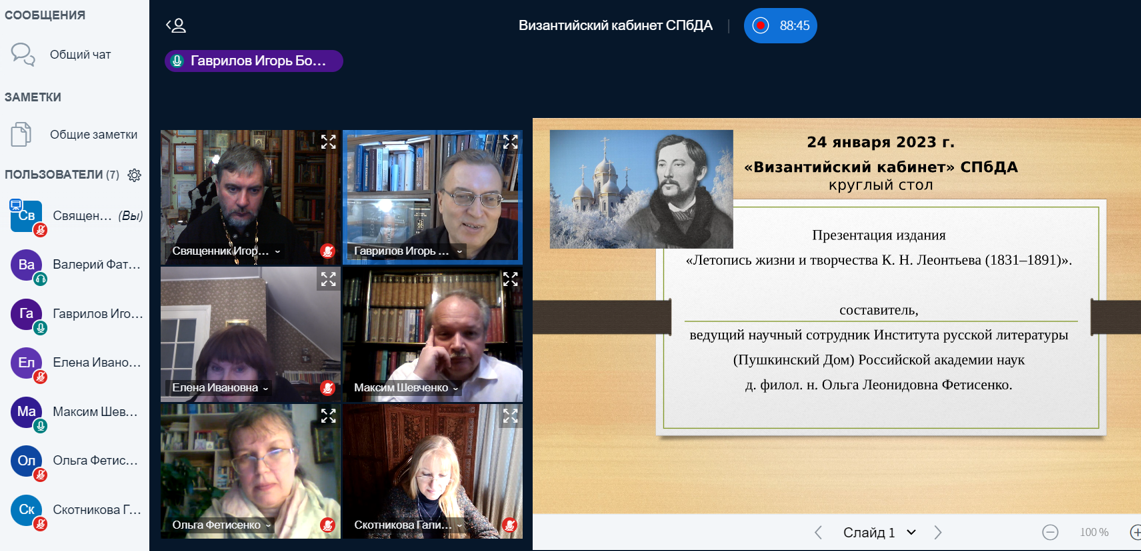The image size is (1141, 551).
Task: Open Елена Ивановна webcam name dropdown
Action: coord(218,388)
